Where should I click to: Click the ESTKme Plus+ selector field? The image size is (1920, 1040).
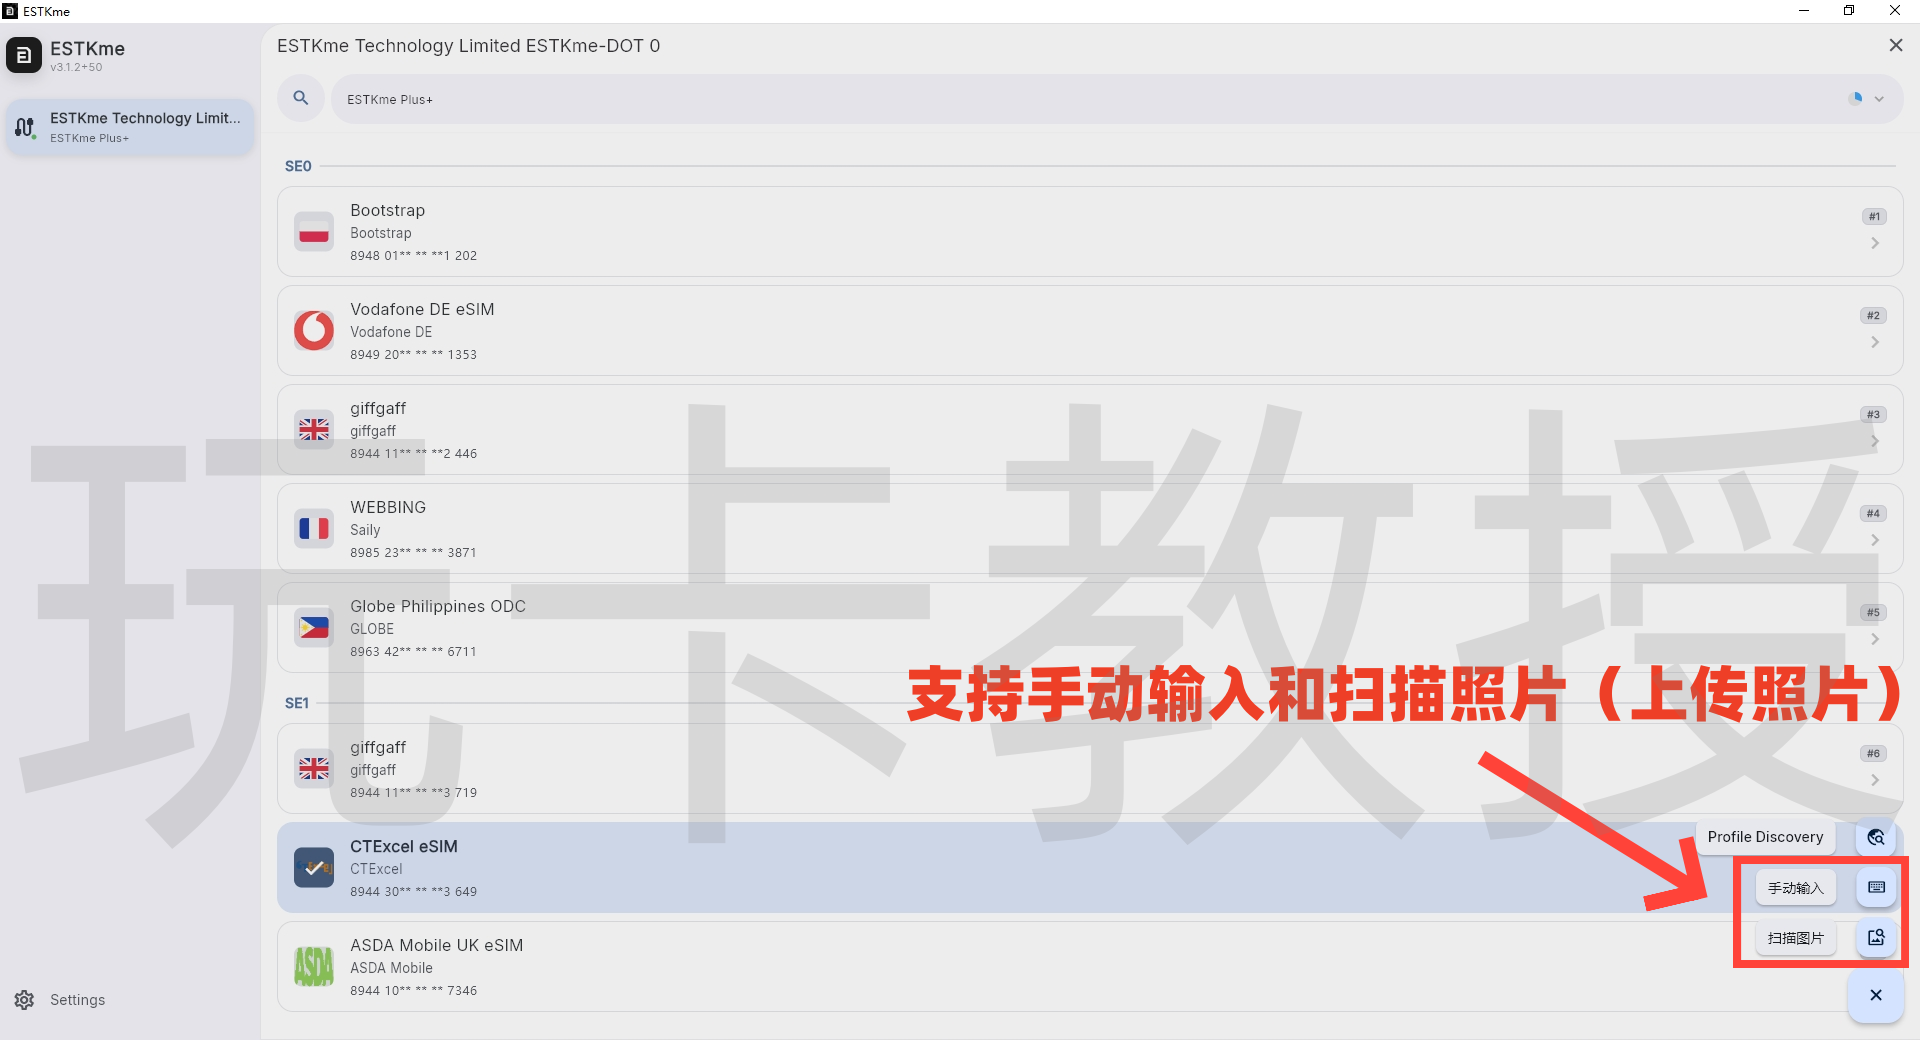pos(1117,99)
